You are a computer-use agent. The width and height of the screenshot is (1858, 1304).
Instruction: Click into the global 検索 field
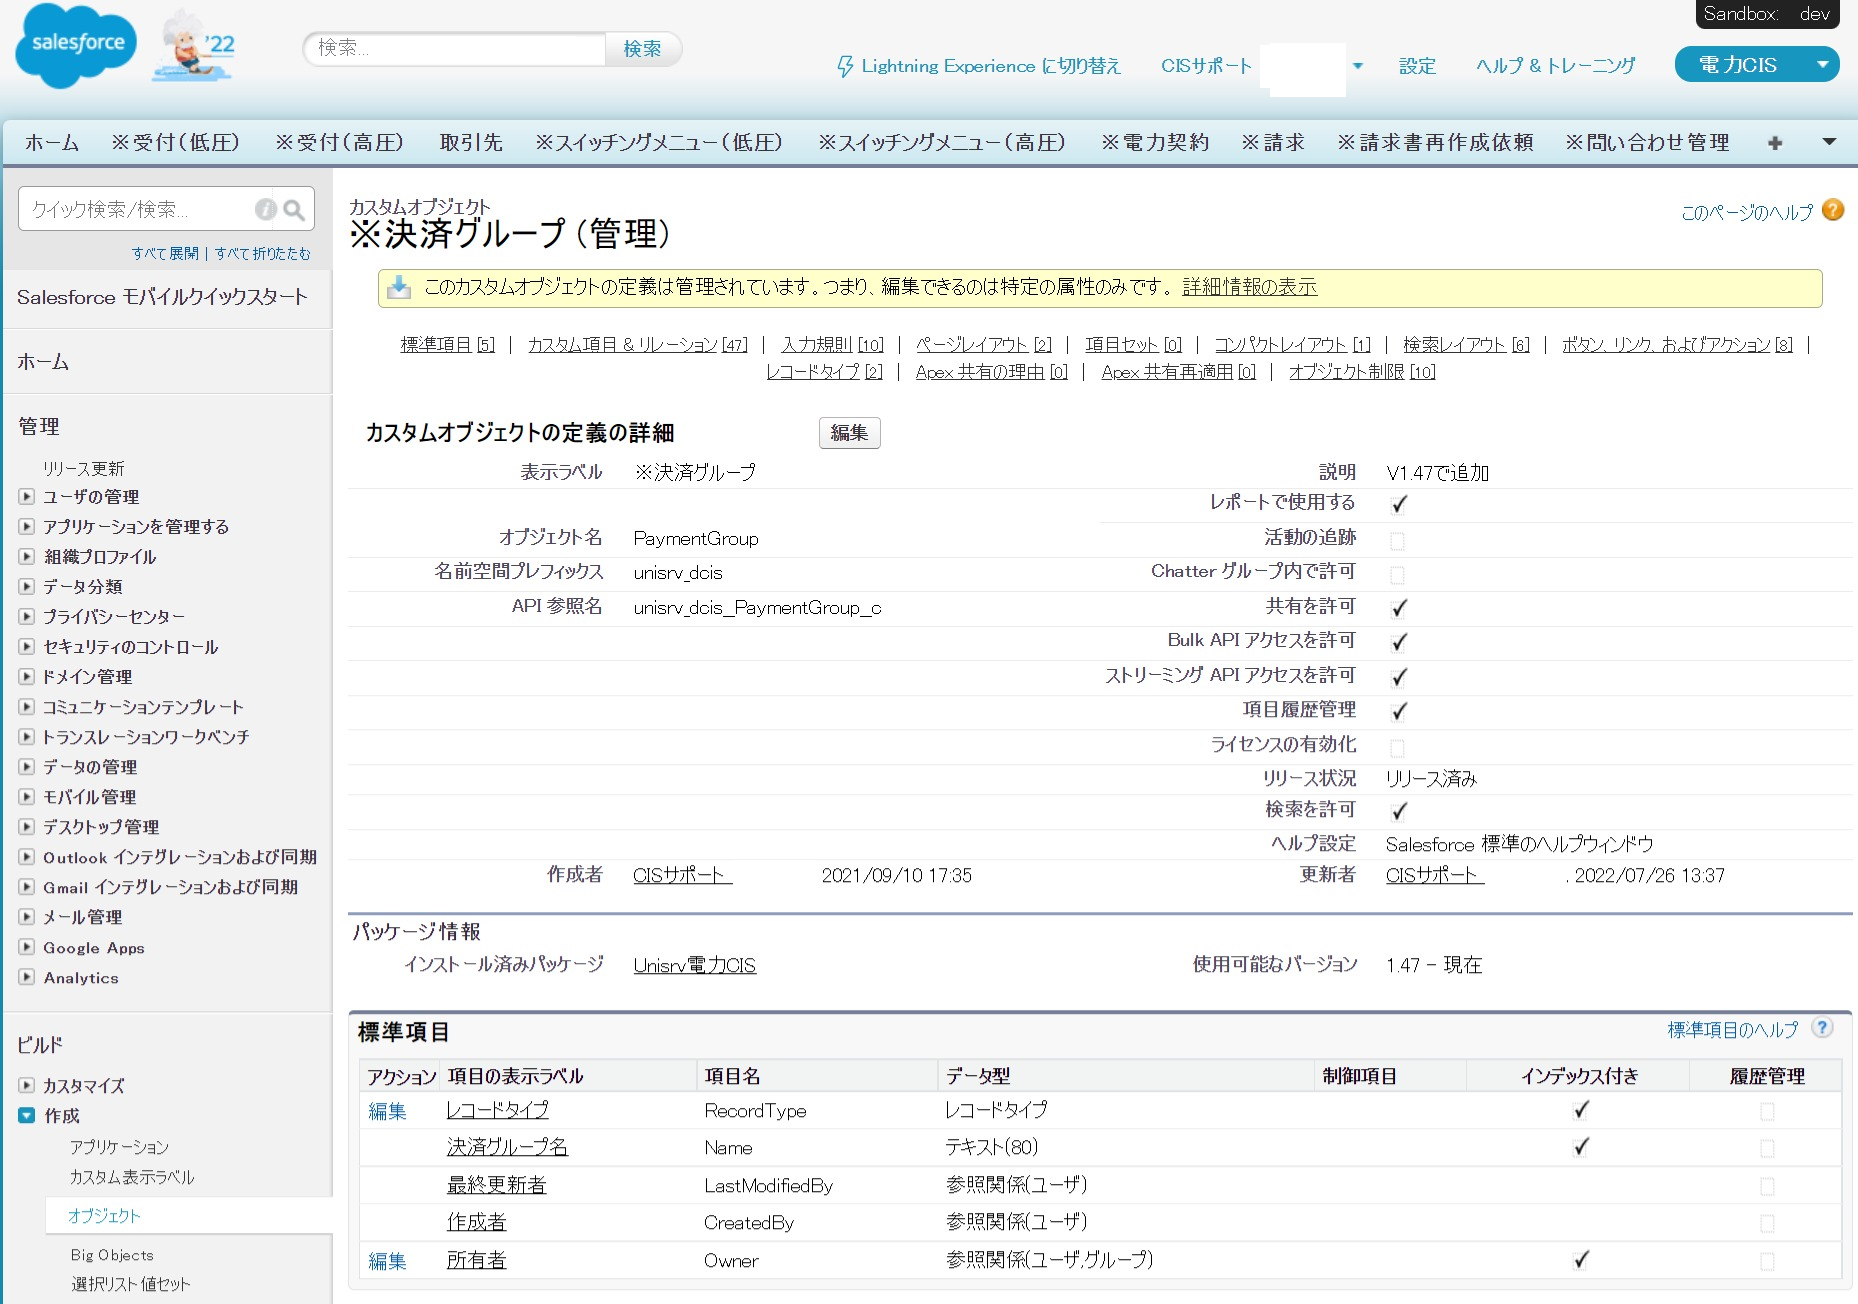(x=455, y=48)
